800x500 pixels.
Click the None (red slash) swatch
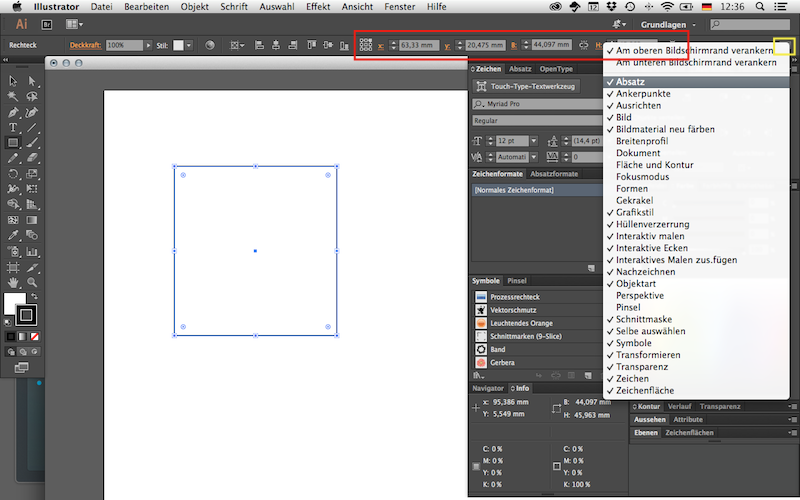tap(34, 337)
